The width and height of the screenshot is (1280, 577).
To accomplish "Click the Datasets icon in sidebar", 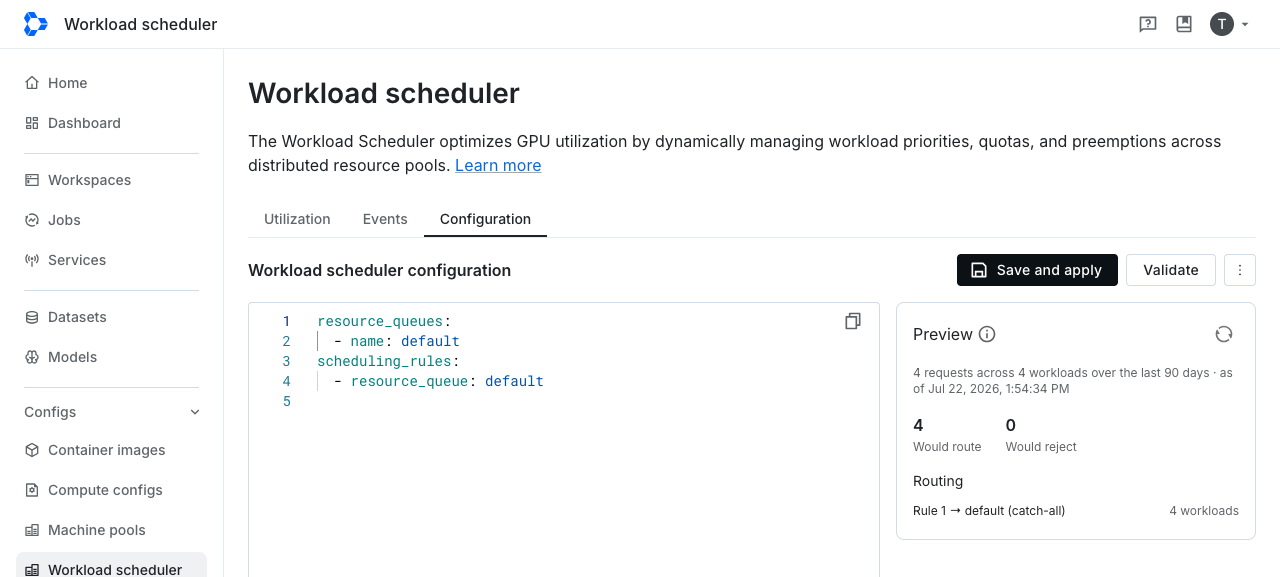I will 32,317.
